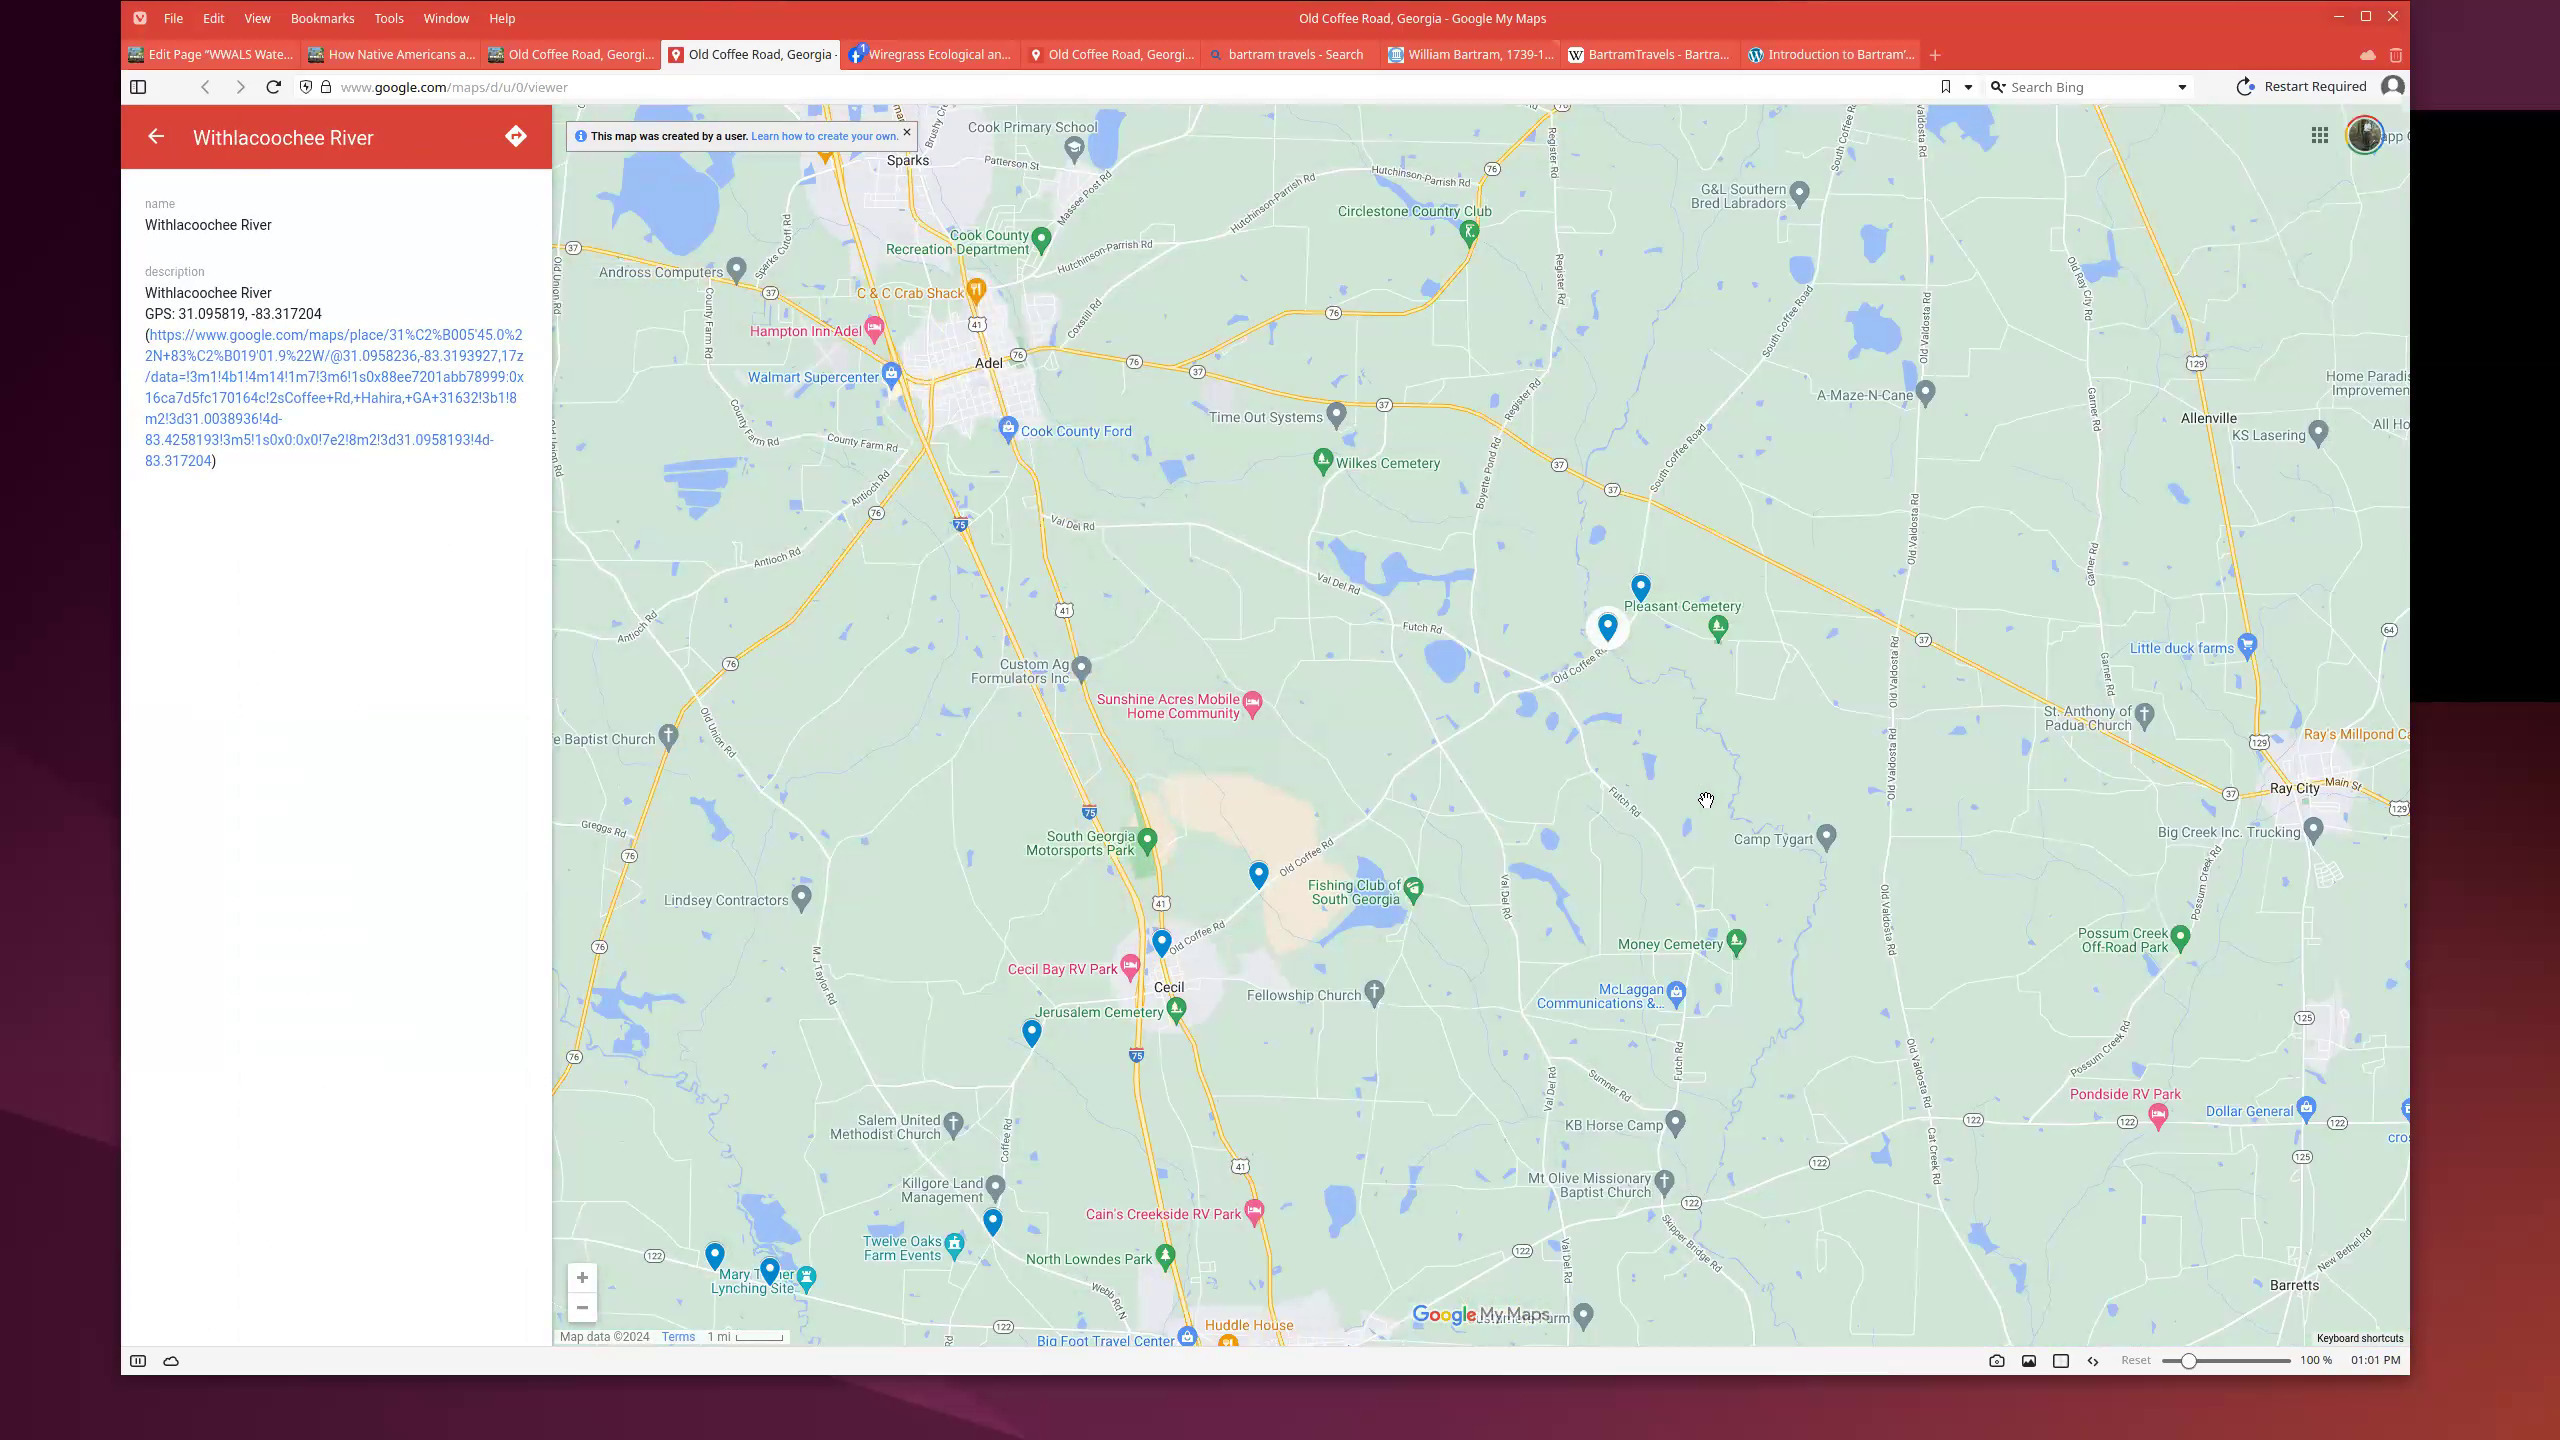Click Keyboard shortcuts on the map

pyautogui.click(x=2360, y=1338)
